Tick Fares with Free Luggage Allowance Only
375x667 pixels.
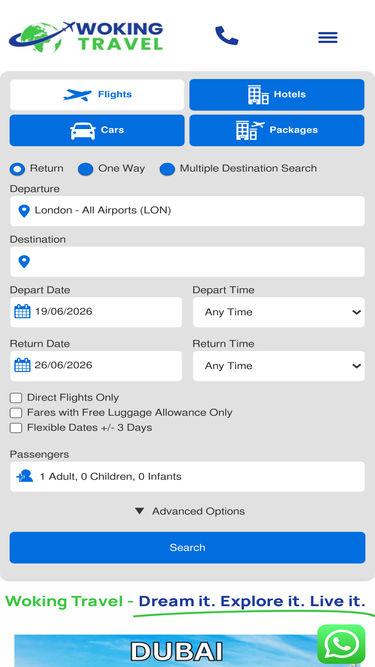click(16, 413)
